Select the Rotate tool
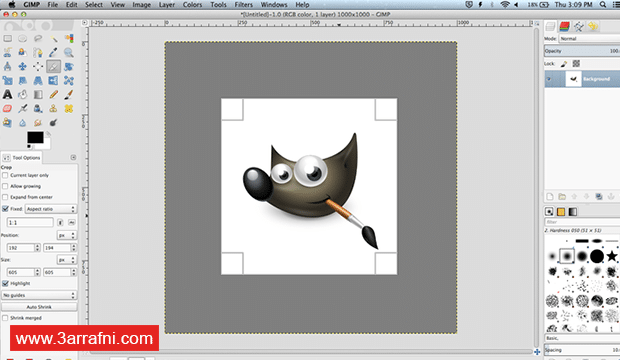This screenshot has width=620, height=360. pyautogui.click(x=69, y=66)
